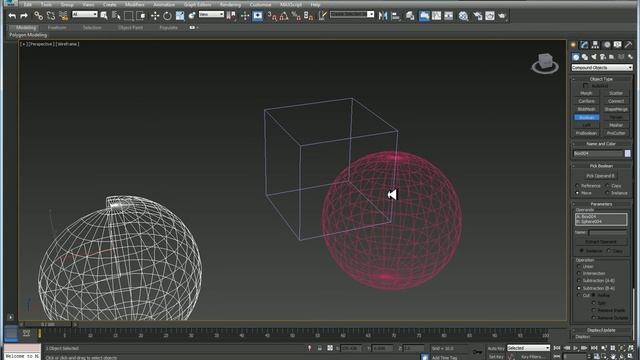Click the ProBoolean object type button

586,133
